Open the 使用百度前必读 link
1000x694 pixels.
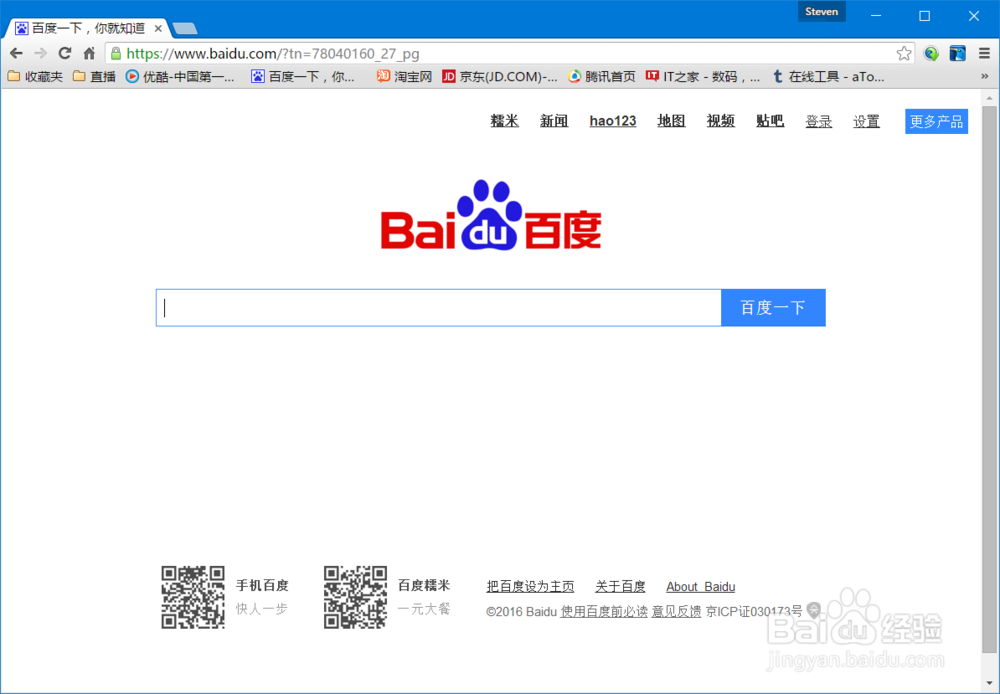(604, 611)
